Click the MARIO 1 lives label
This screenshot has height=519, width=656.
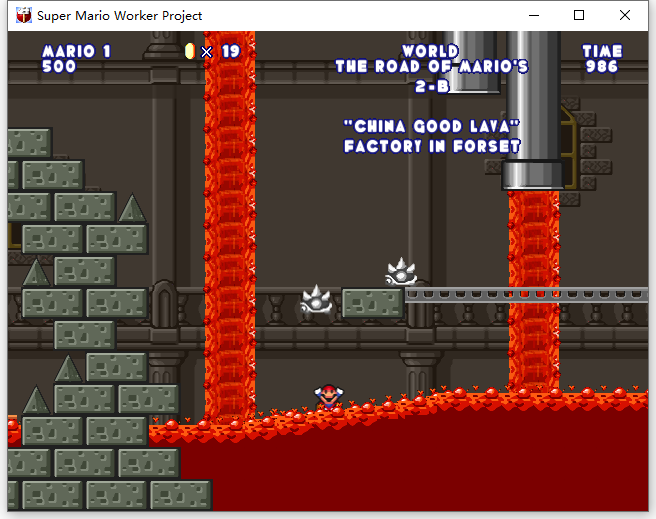pyautogui.click(x=77, y=51)
